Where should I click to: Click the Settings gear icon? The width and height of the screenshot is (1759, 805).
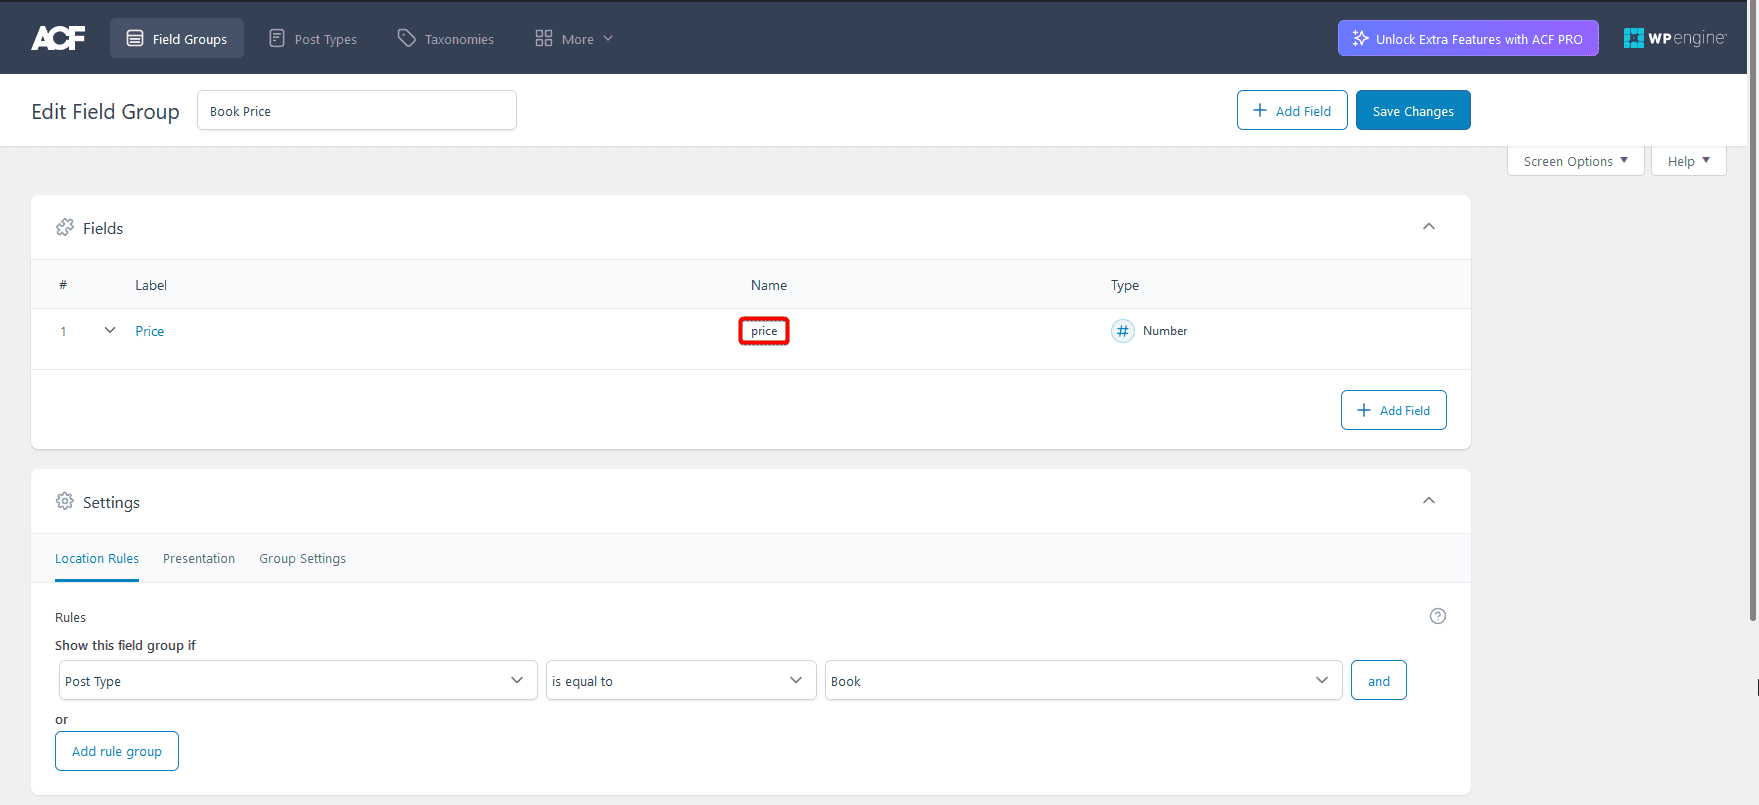coord(65,501)
